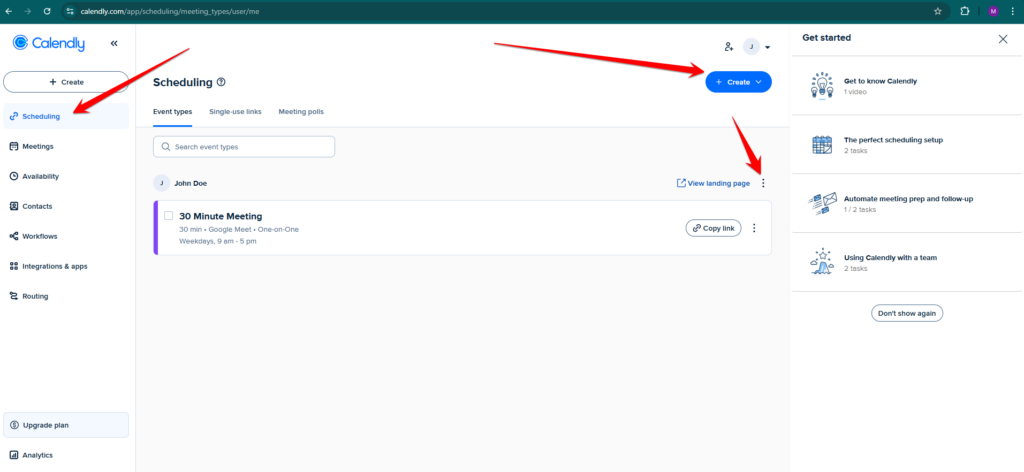1024x472 pixels.
Task: Close the Get started panel
Action: (1003, 38)
